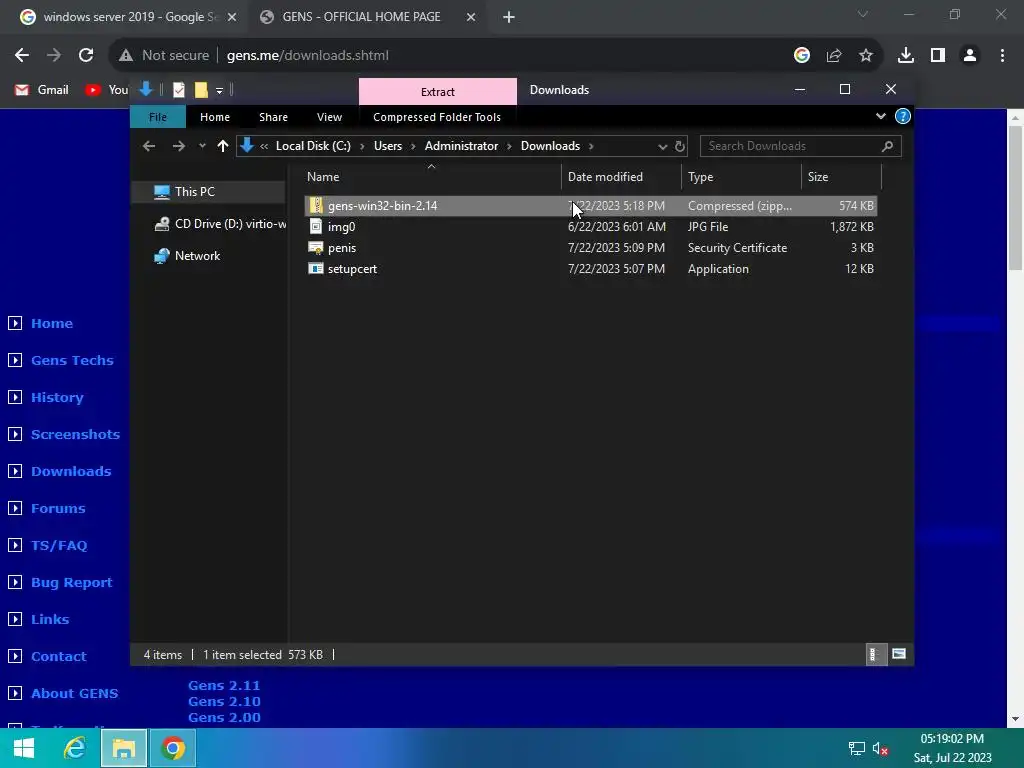Open Explorer help icon

903,116
